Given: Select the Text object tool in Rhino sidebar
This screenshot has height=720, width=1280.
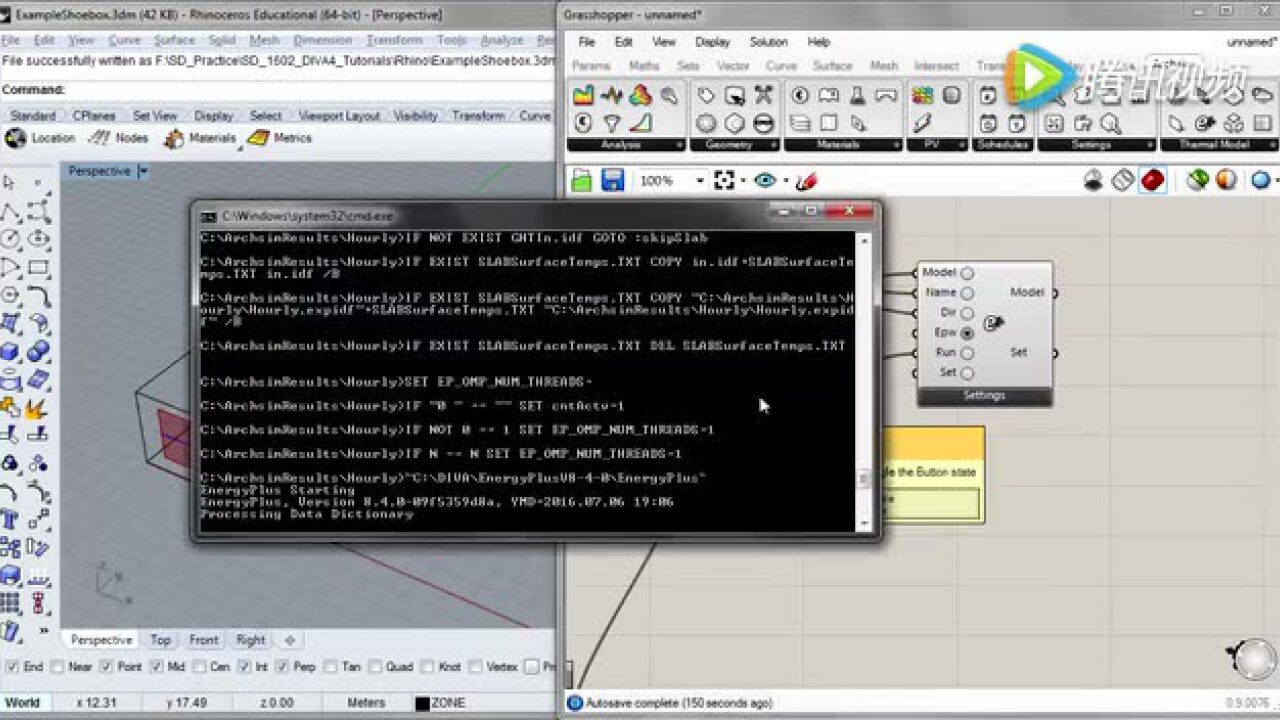Looking at the screenshot, I should pos(11,520).
